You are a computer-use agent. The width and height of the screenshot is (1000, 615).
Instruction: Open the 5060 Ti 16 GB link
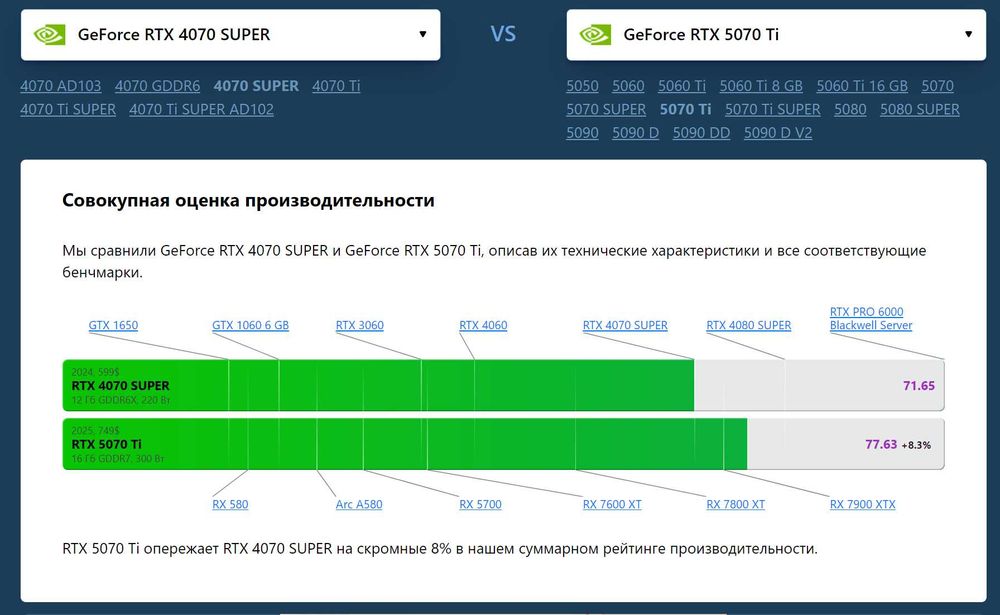pyautogui.click(x=862, y=86)
